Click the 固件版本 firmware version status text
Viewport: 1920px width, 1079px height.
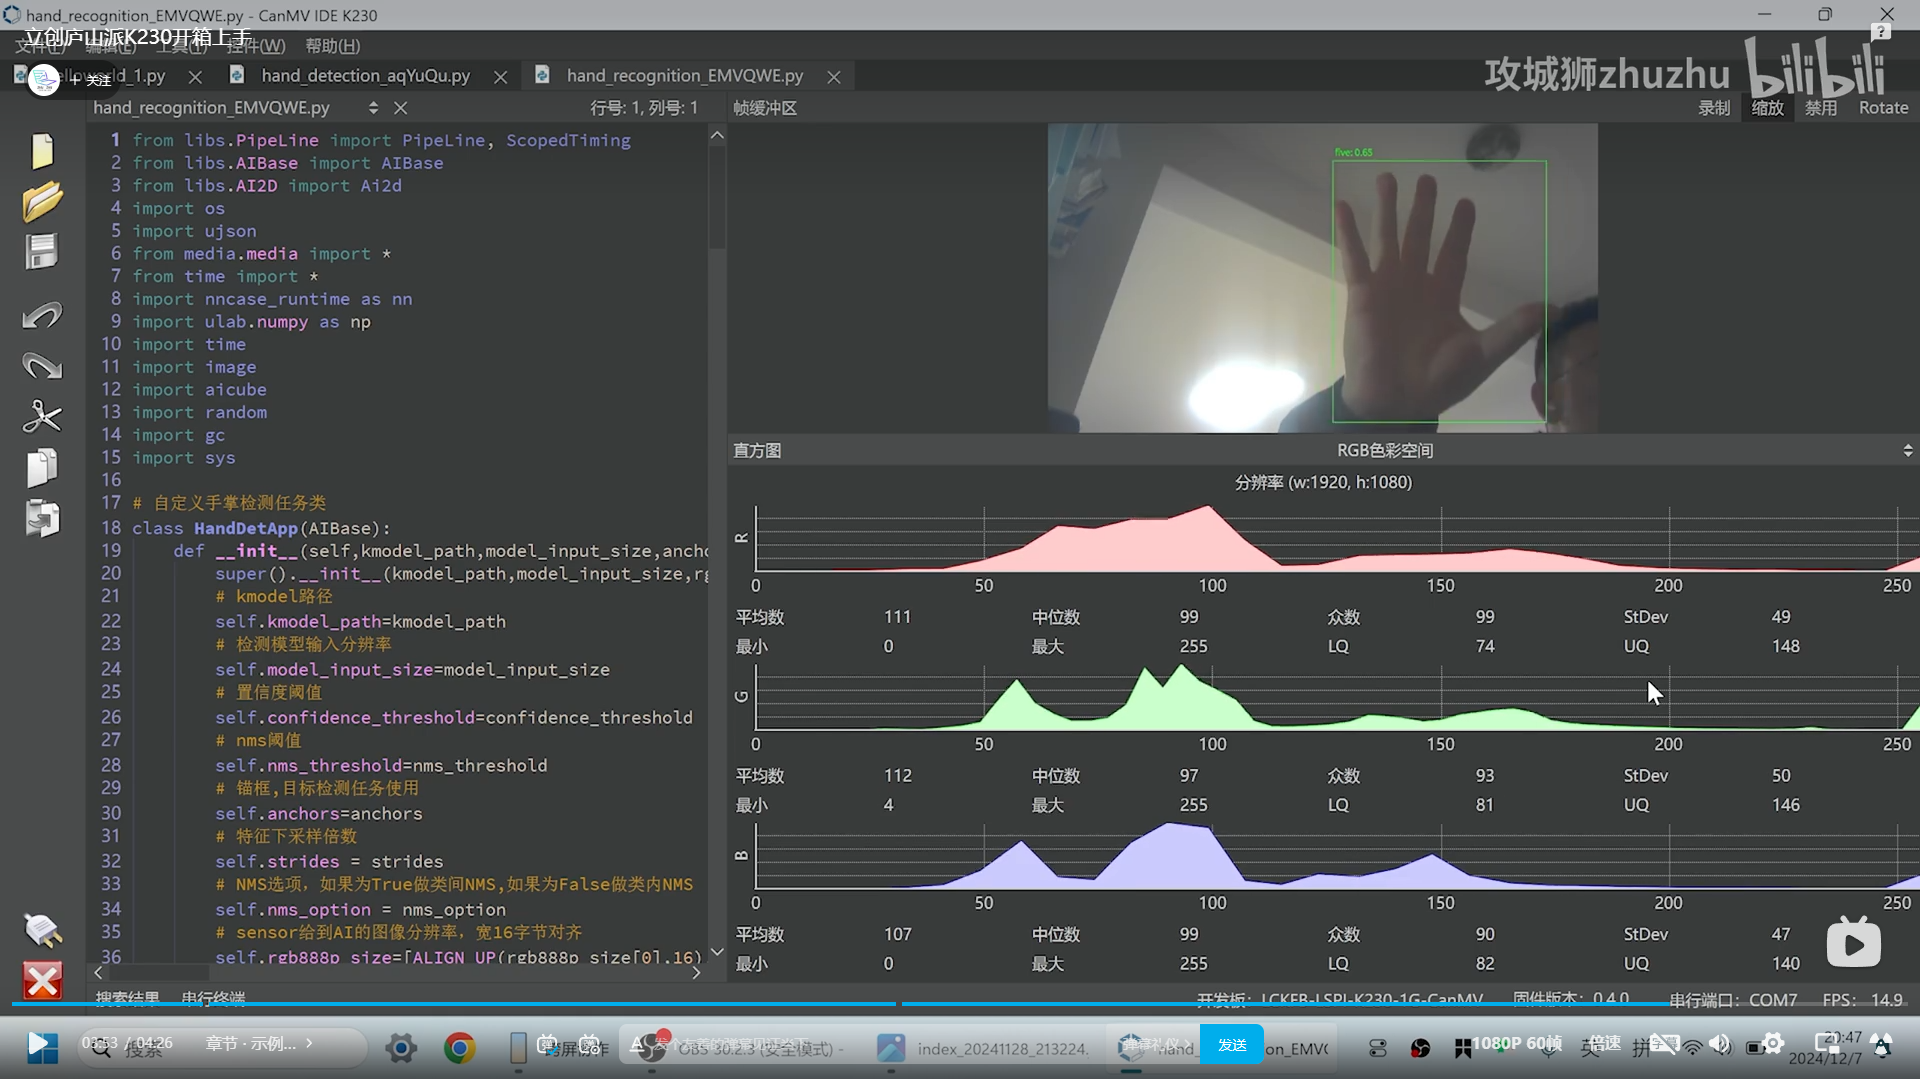pos(1570,999)
